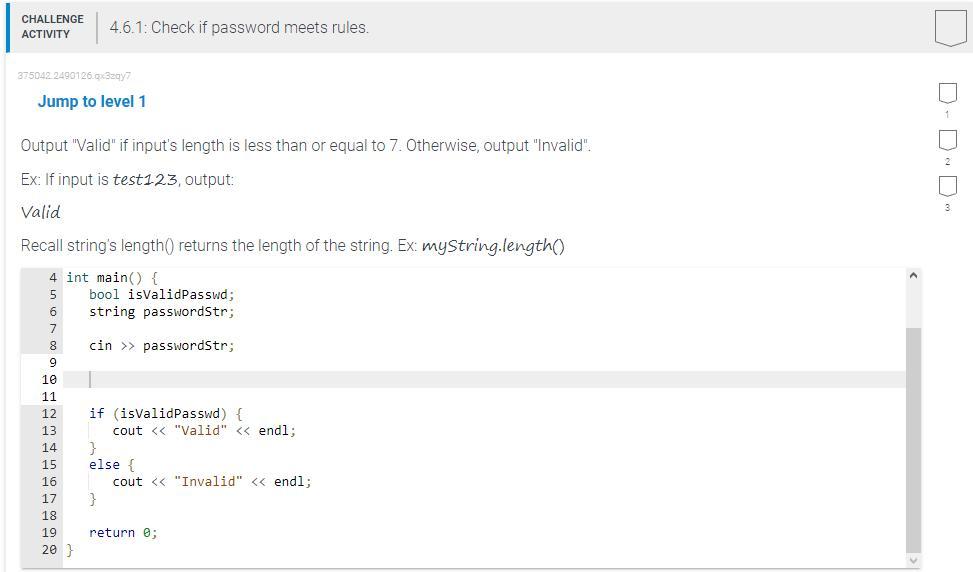The width and height of the screenshot is (973, 572).
Task: Click the code editor scroll-up arrow
Action: [913, 276]
